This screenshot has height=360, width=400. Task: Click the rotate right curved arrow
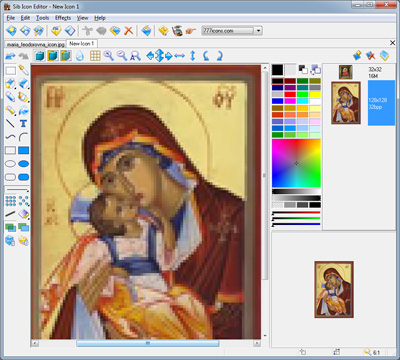[x=219, y=56]
